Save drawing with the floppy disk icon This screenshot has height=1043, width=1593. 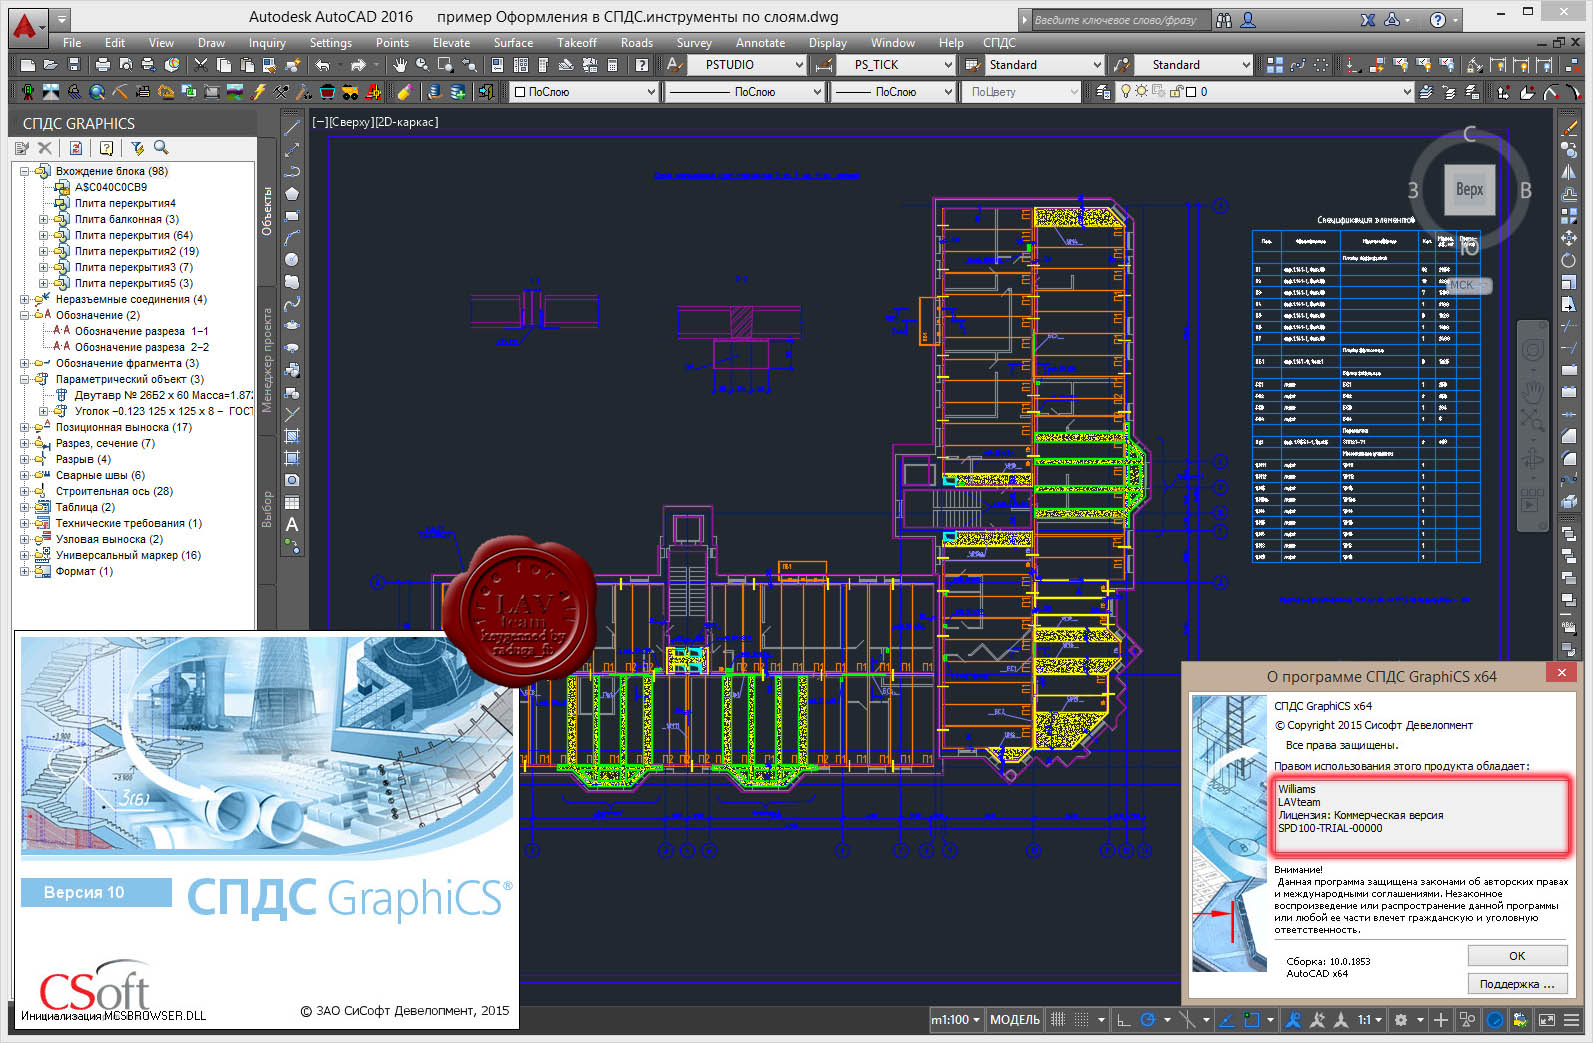pyautogui.click(x=73, y=65)
